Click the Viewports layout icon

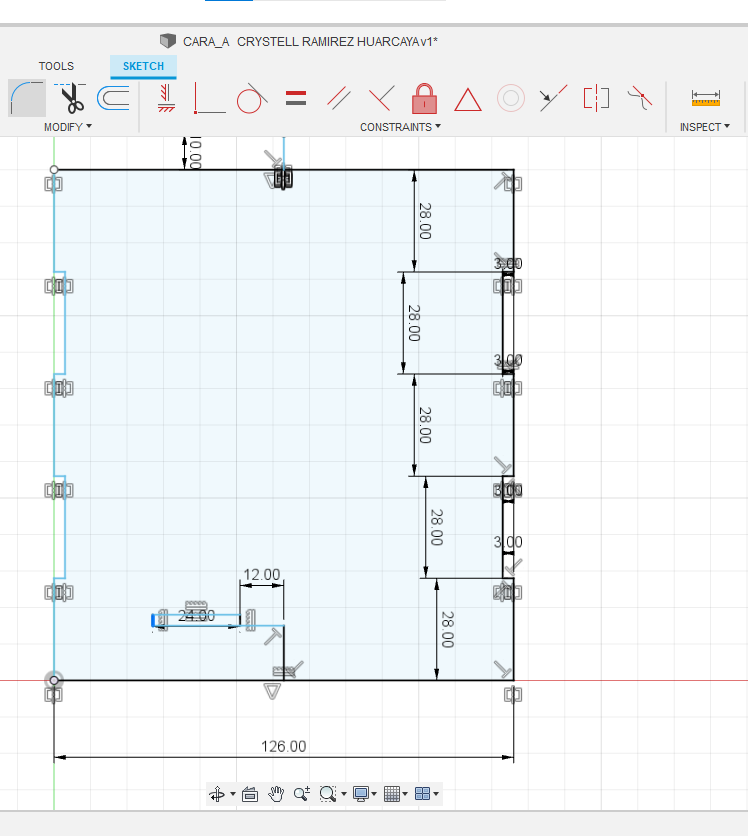click(x=422, y=794)
